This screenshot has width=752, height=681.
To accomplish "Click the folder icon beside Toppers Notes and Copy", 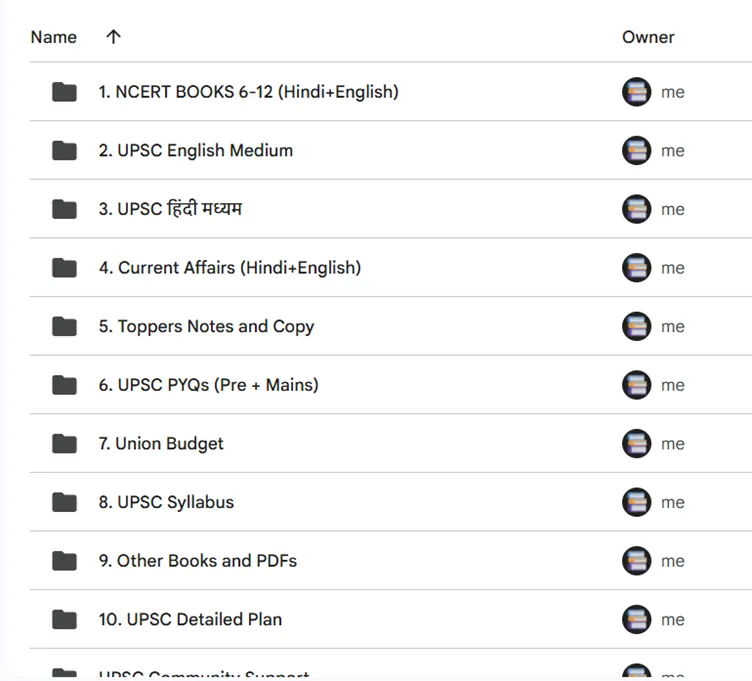I will point(65,326).
